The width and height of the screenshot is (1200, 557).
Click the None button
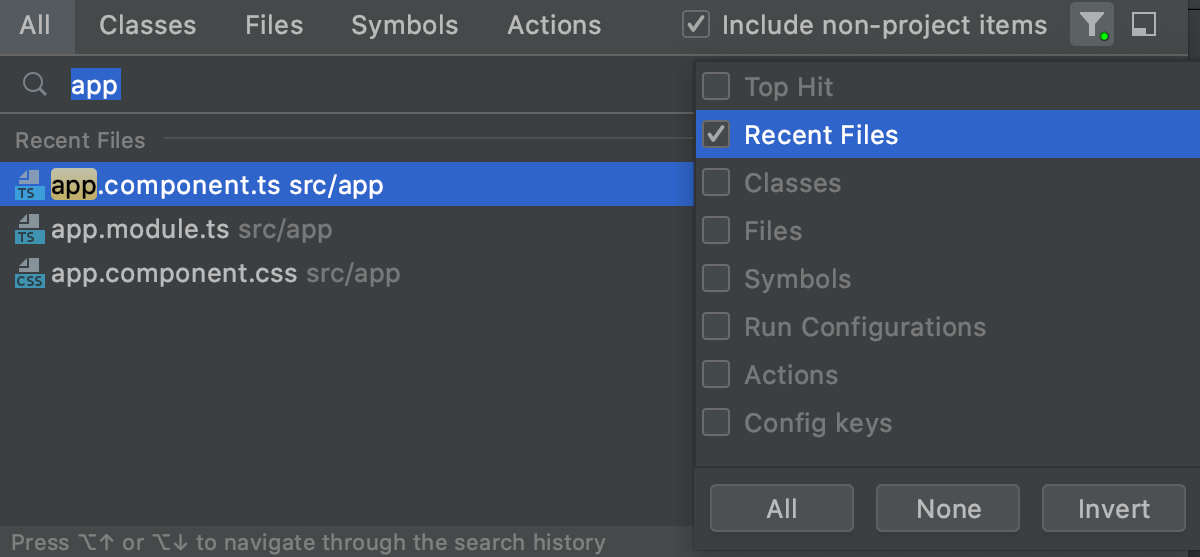[x=948, y=509]
